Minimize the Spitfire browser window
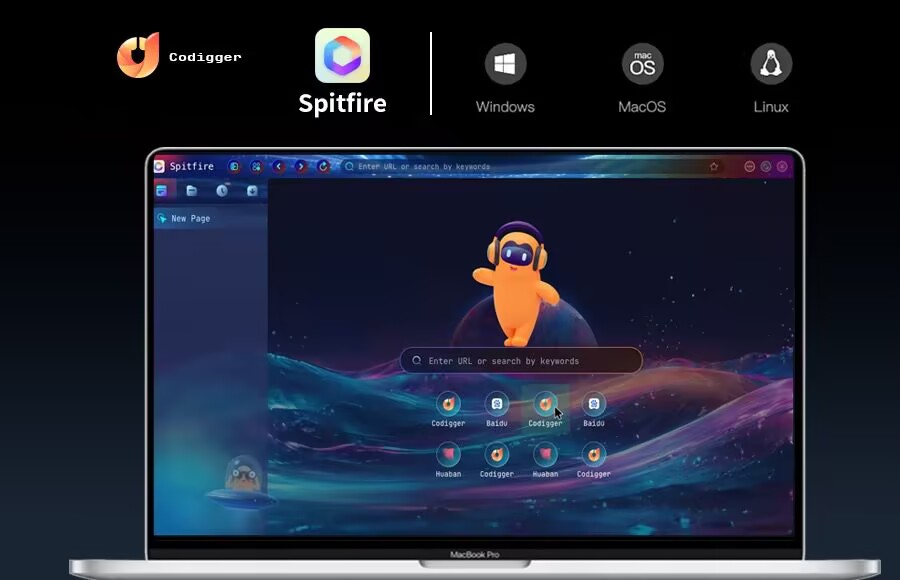Viewport: 900px width, 580px height. (750, 167)
